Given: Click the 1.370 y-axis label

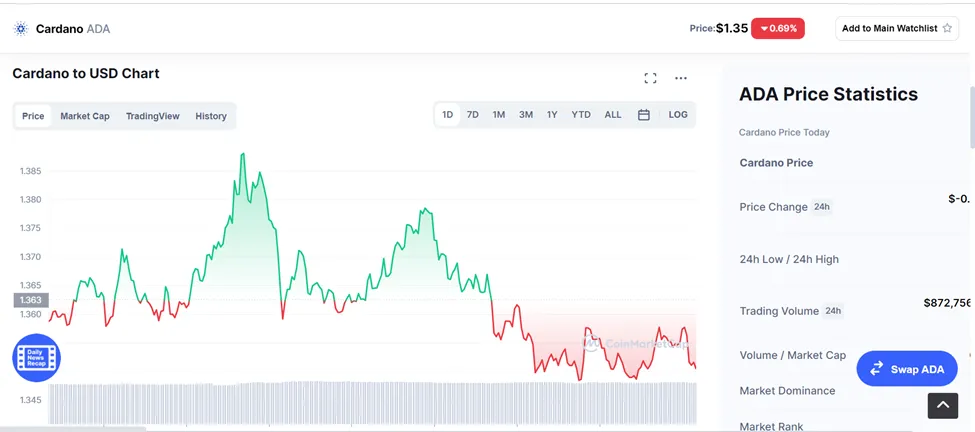Looking at the screenshot, I should (x=28, y=257).
